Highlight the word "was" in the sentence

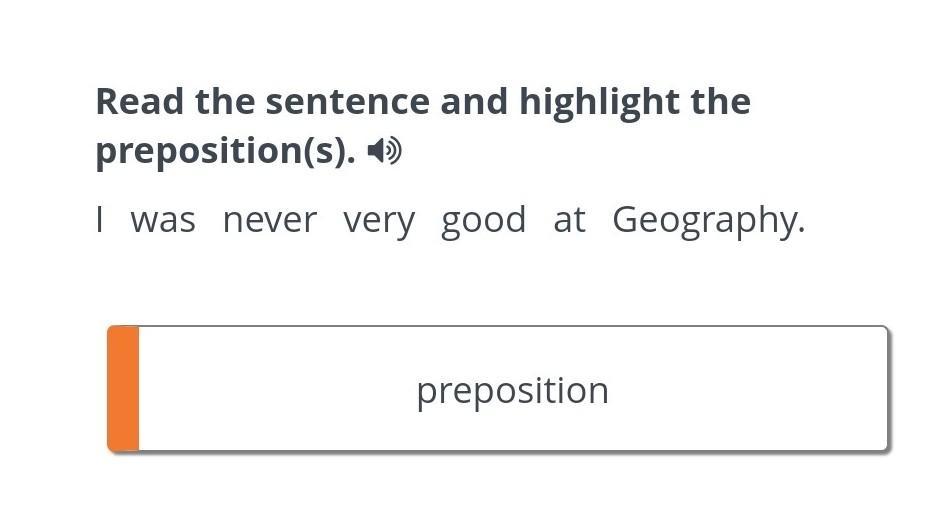coord(163,219)
